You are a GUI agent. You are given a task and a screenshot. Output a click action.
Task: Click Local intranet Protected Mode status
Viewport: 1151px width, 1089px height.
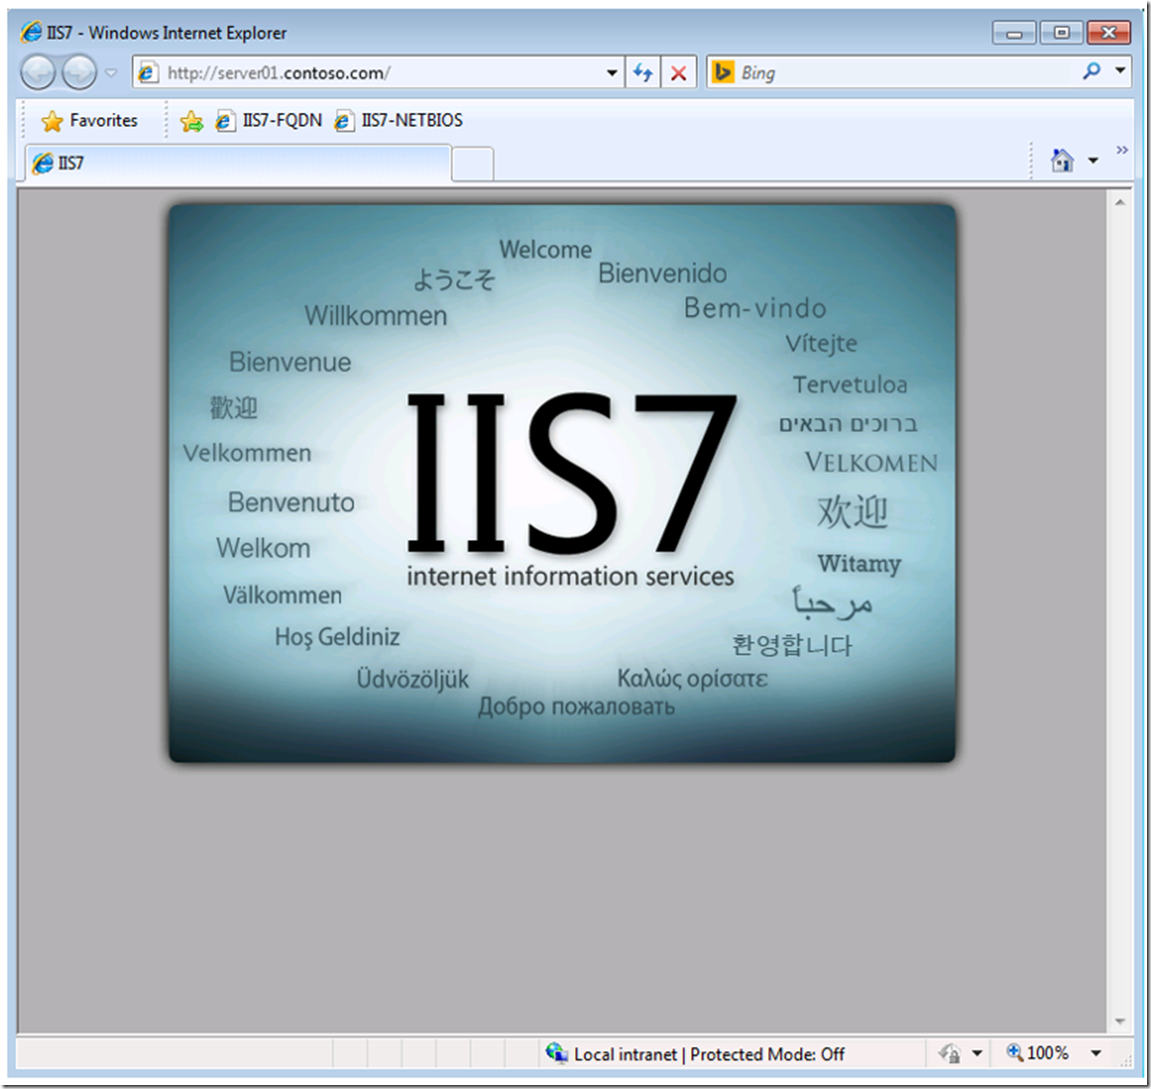708,1055
